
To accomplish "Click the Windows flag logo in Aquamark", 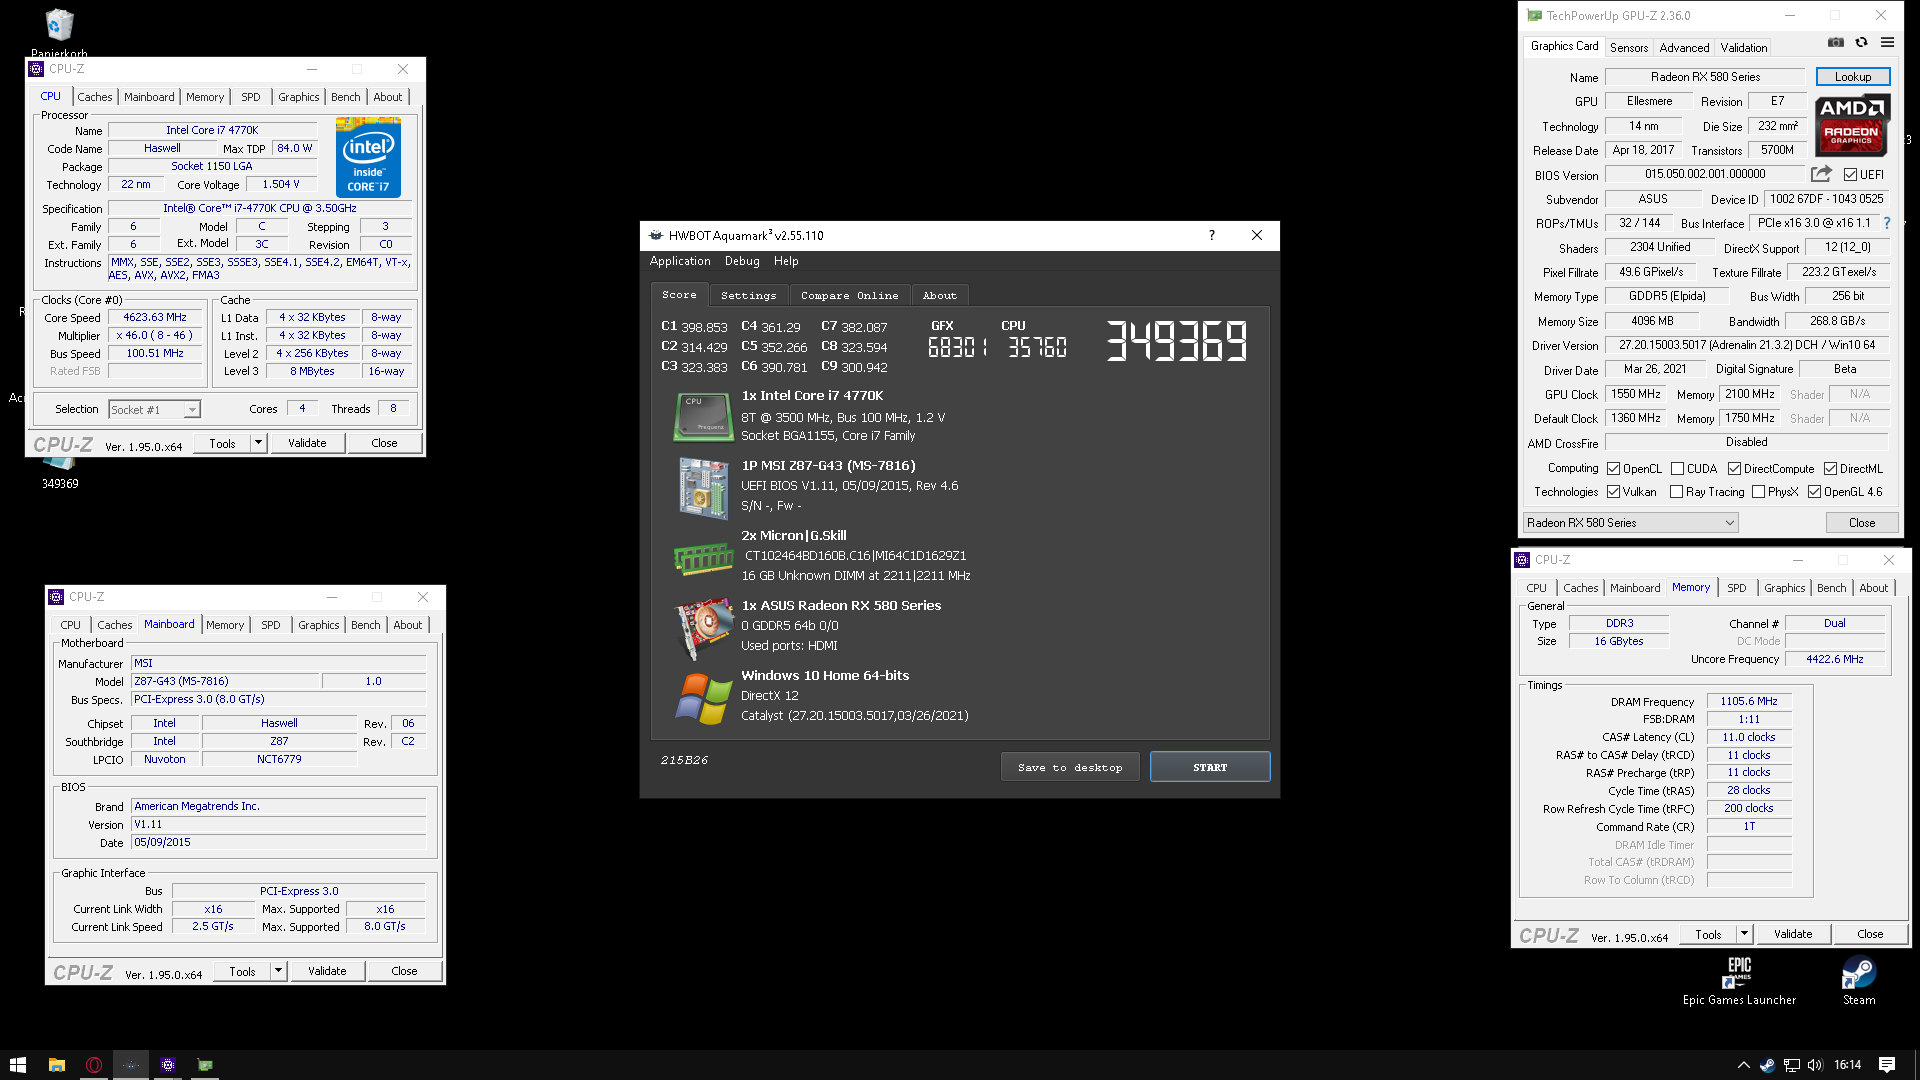I will coord(703,698).
